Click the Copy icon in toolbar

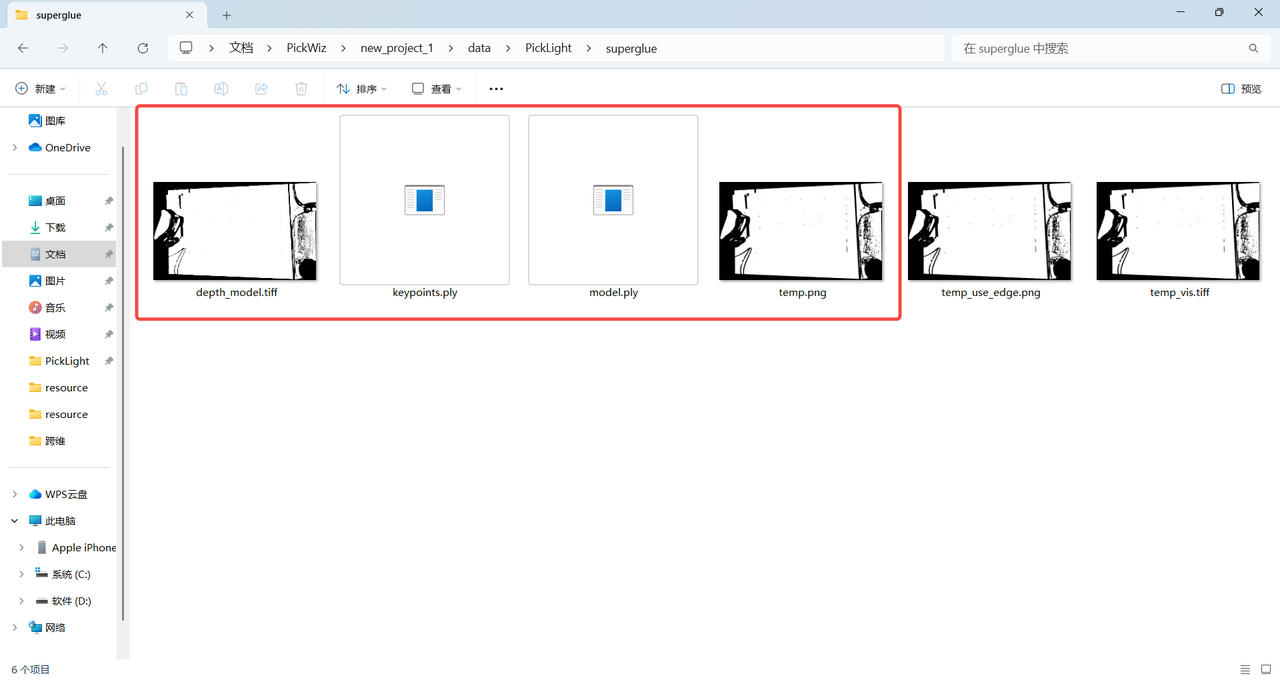coord(141,89)
